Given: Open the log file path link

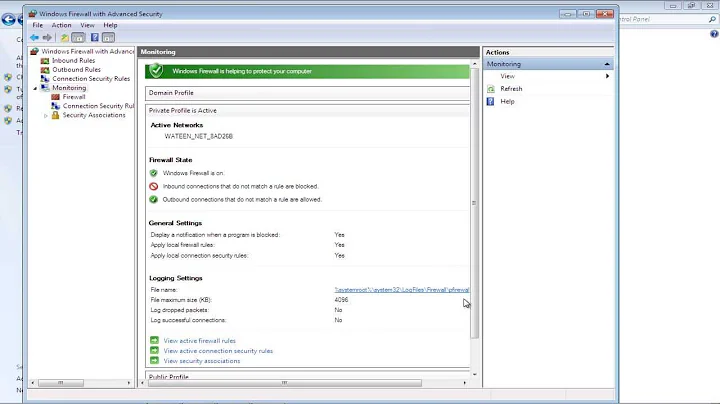Looking at the screenshot, I should (x=402, y=290).
